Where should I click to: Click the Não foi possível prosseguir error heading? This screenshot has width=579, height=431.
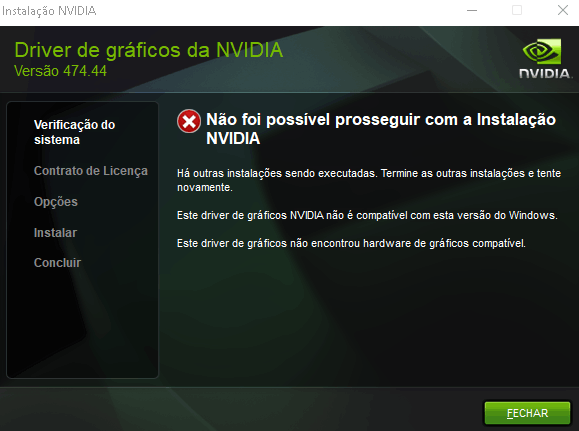[381, 129]
